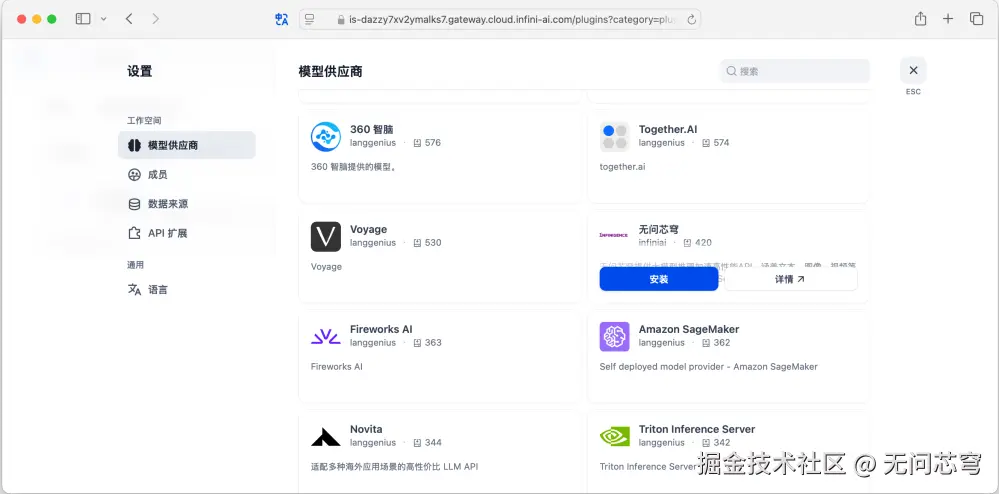The height and width of the screenshot is (494, 999).
Task: Click the Together.AI logo
Action: (x=614, y=136)
